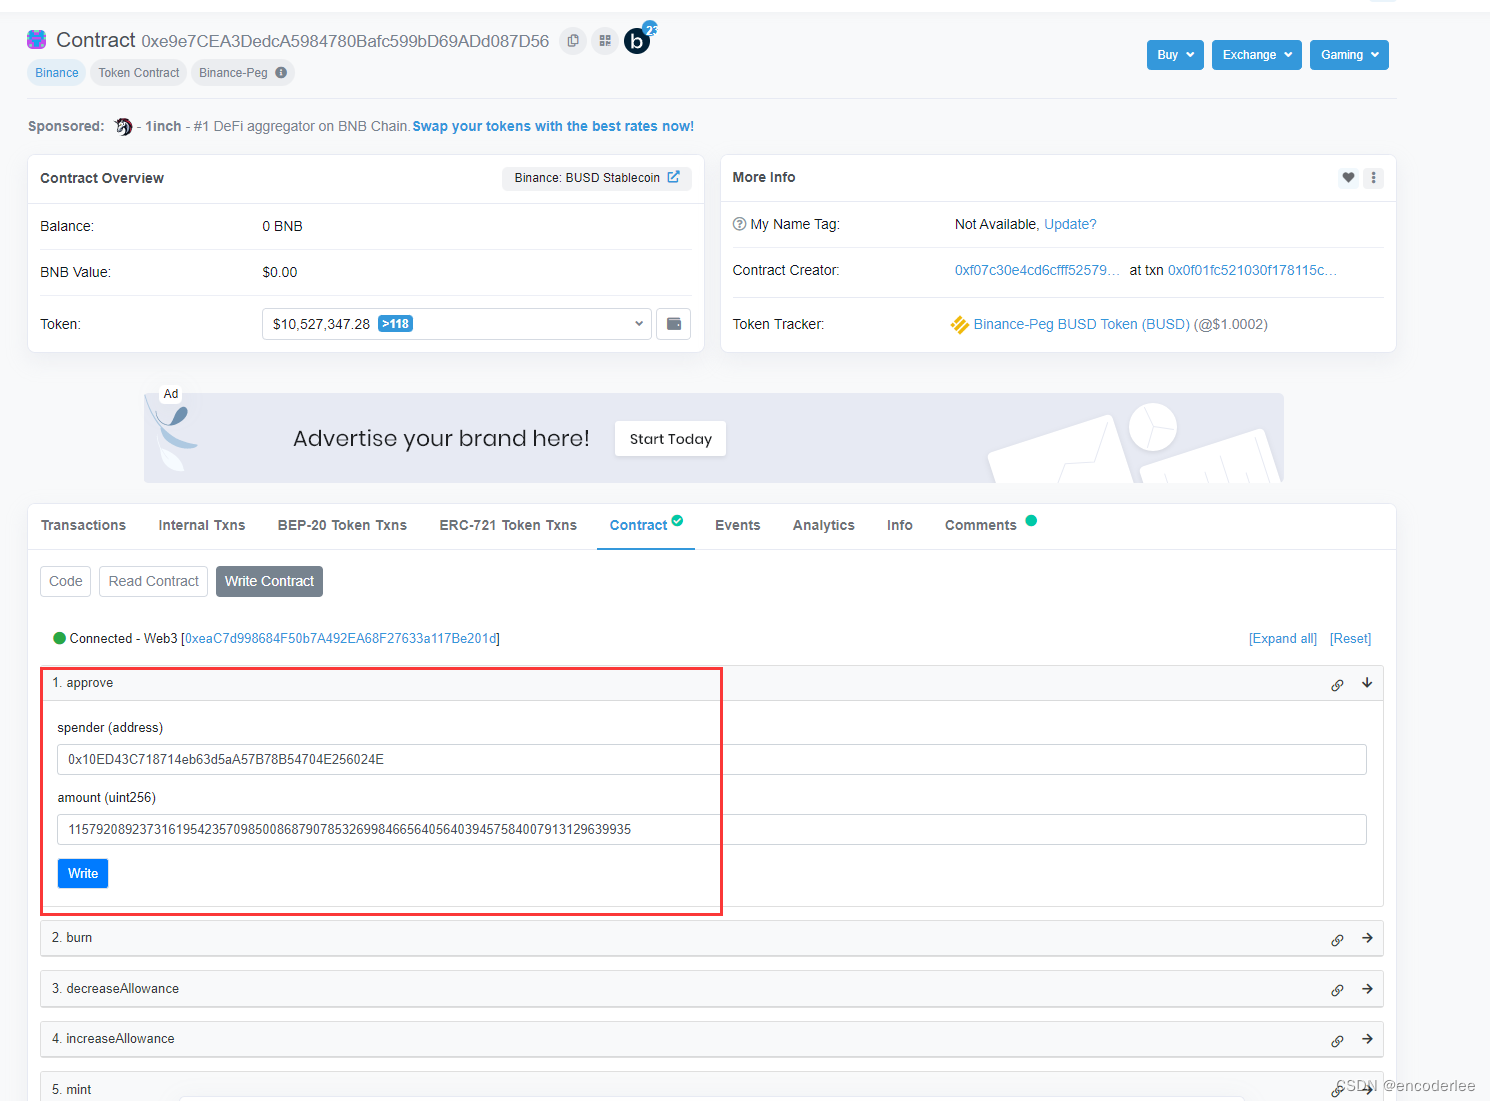The image size is (1490, 1101).
Task: Copy the permalink icon for increaseAllowance method
Action: [x=1337, y=1041]
